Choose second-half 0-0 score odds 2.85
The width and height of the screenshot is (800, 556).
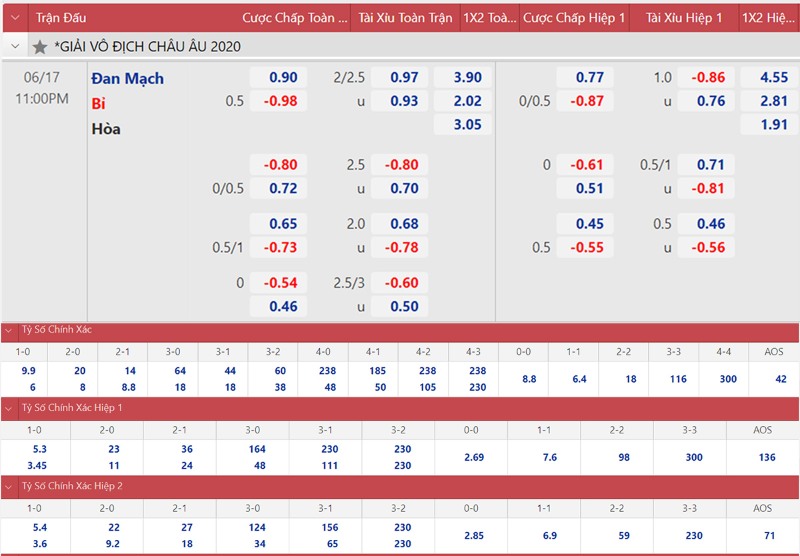[x=477, y=535]
